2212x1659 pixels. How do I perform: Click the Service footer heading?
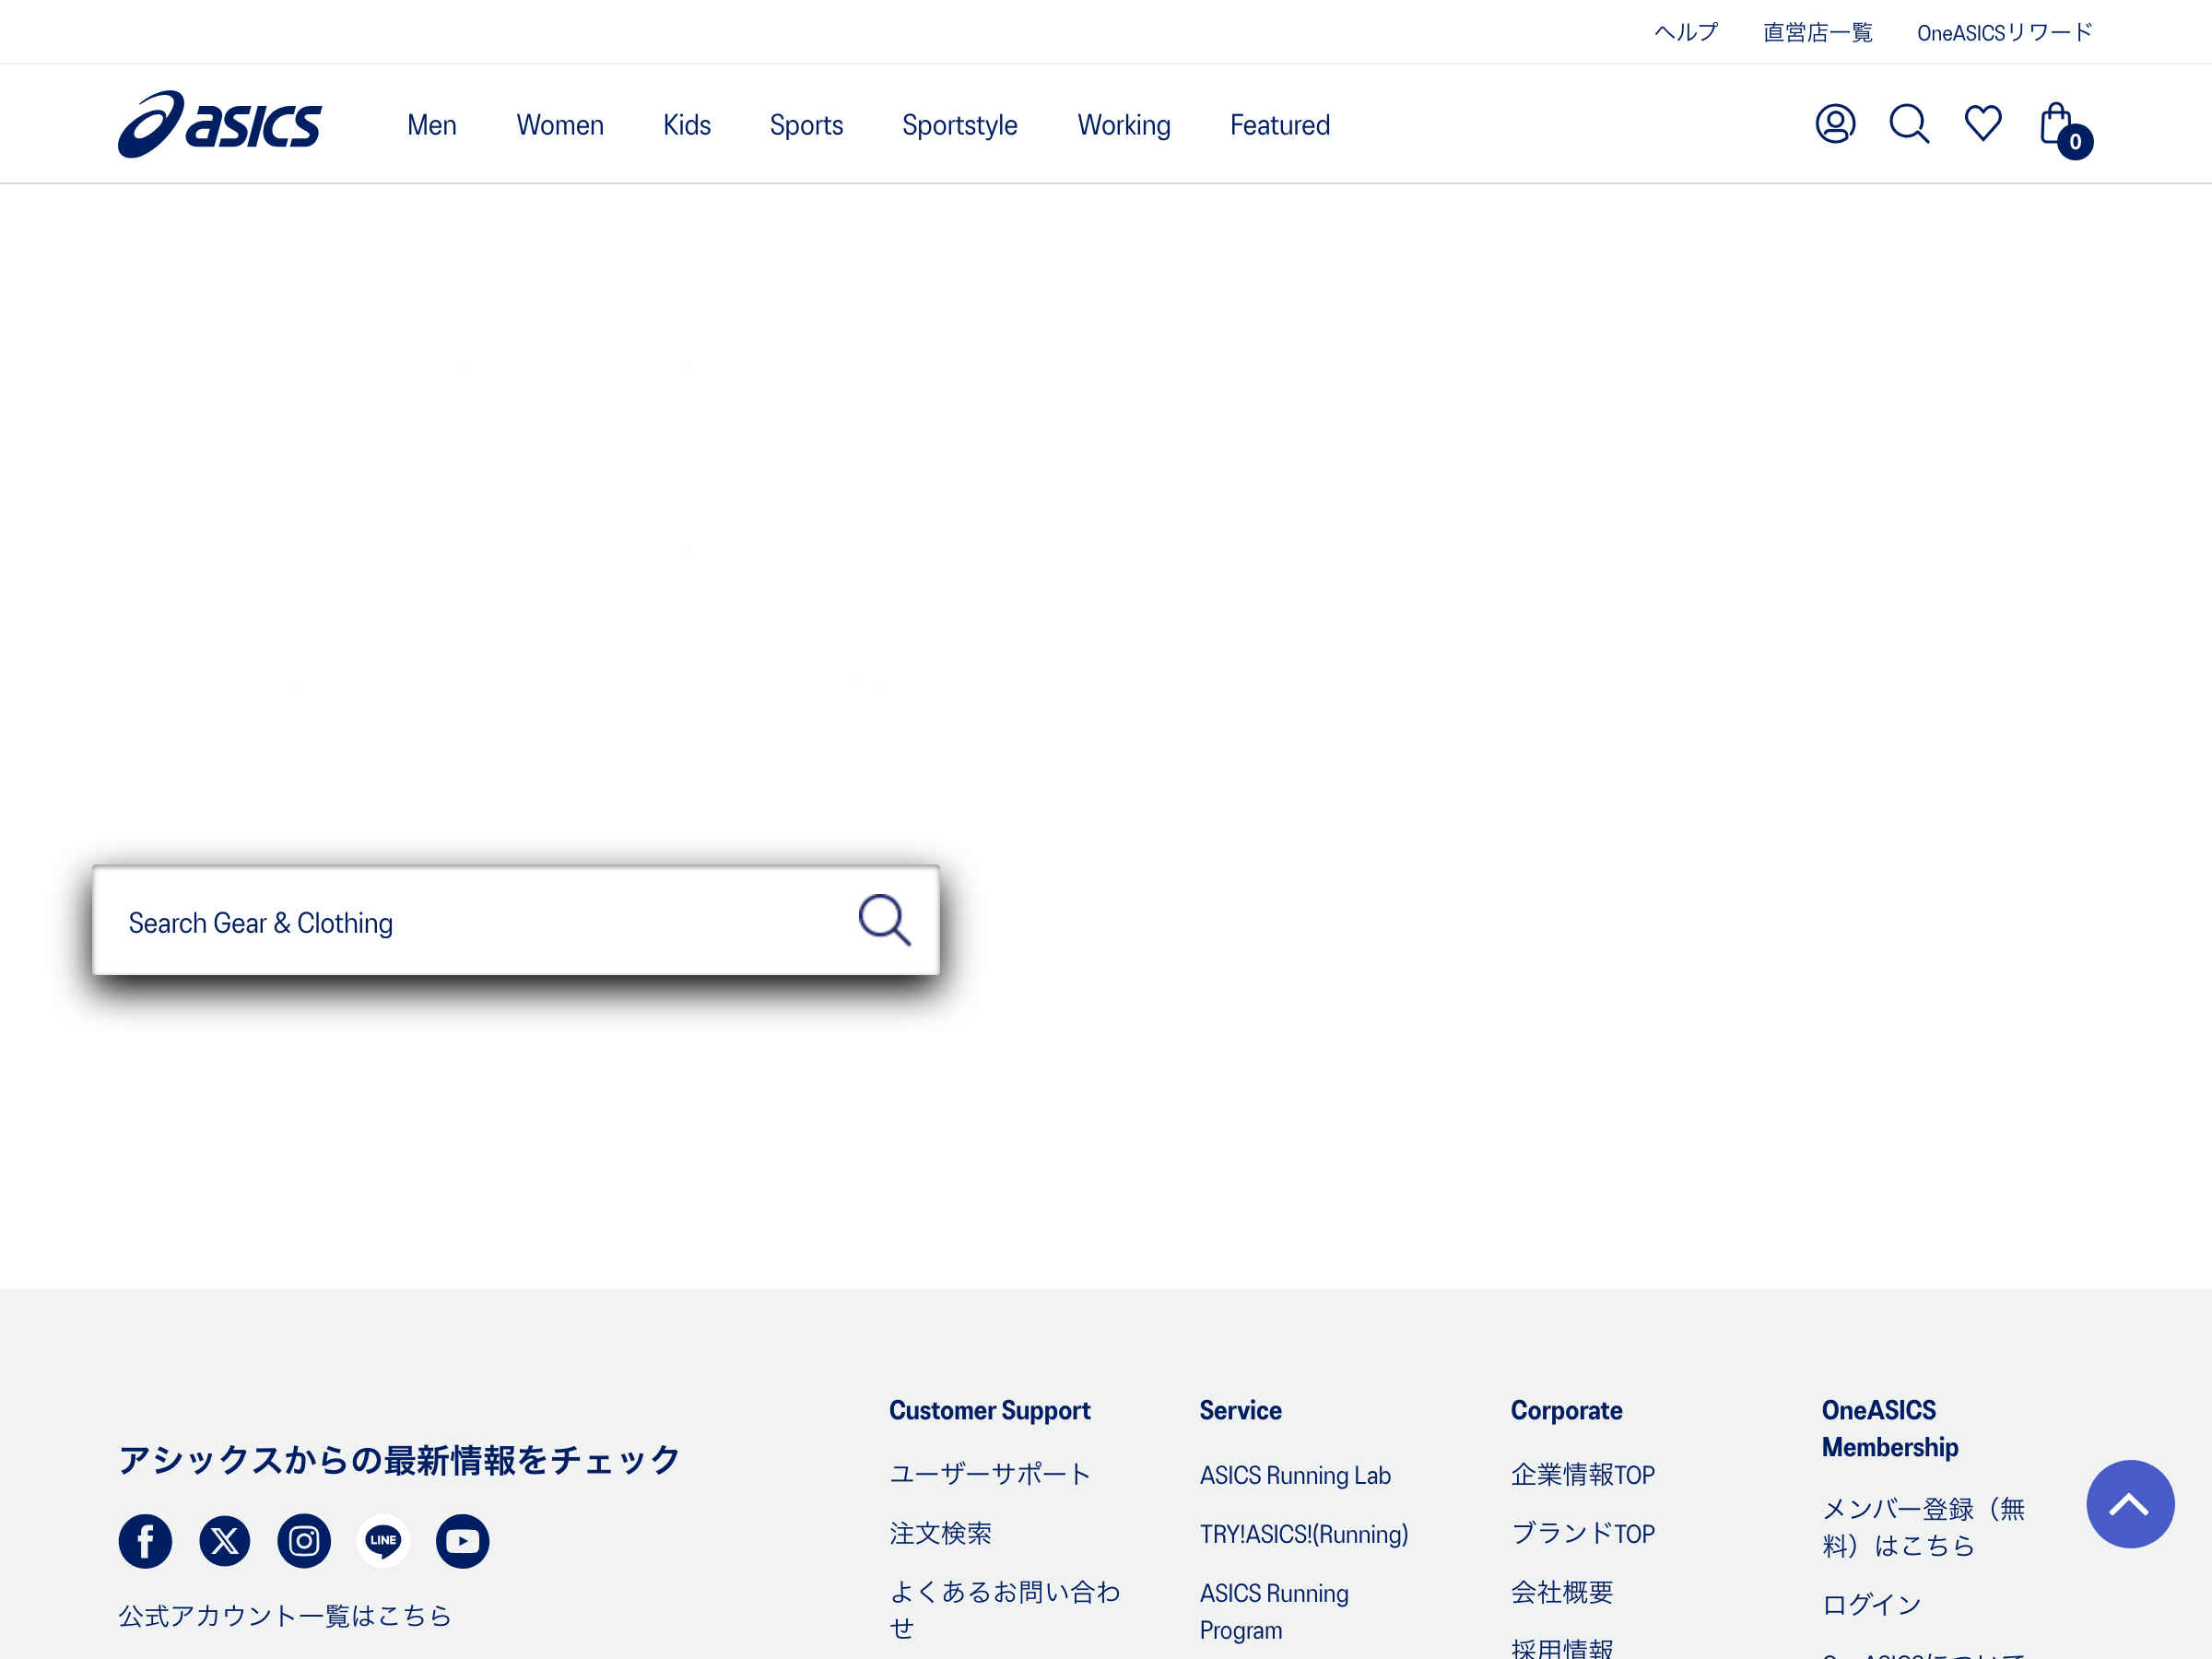click(1241, 1410)
